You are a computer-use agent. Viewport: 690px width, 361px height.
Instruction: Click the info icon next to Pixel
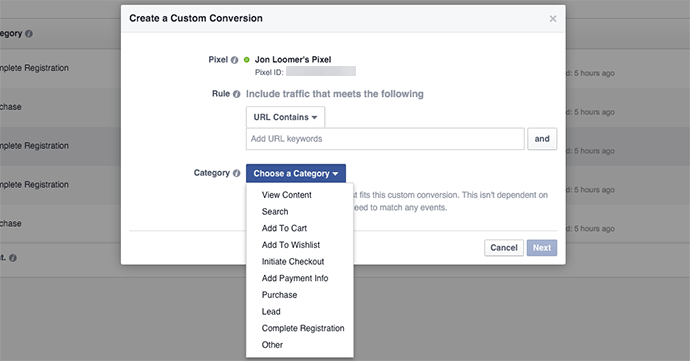click(235, 60)
